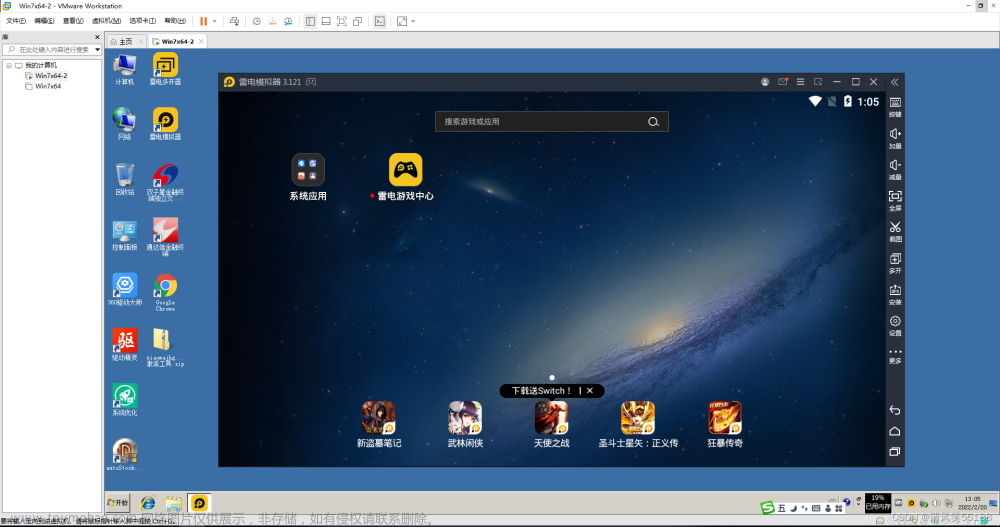Viewport: 1000px width, 527px height.
Task: Open the 帮助 menu in VMware
Action: pos(175,21)
